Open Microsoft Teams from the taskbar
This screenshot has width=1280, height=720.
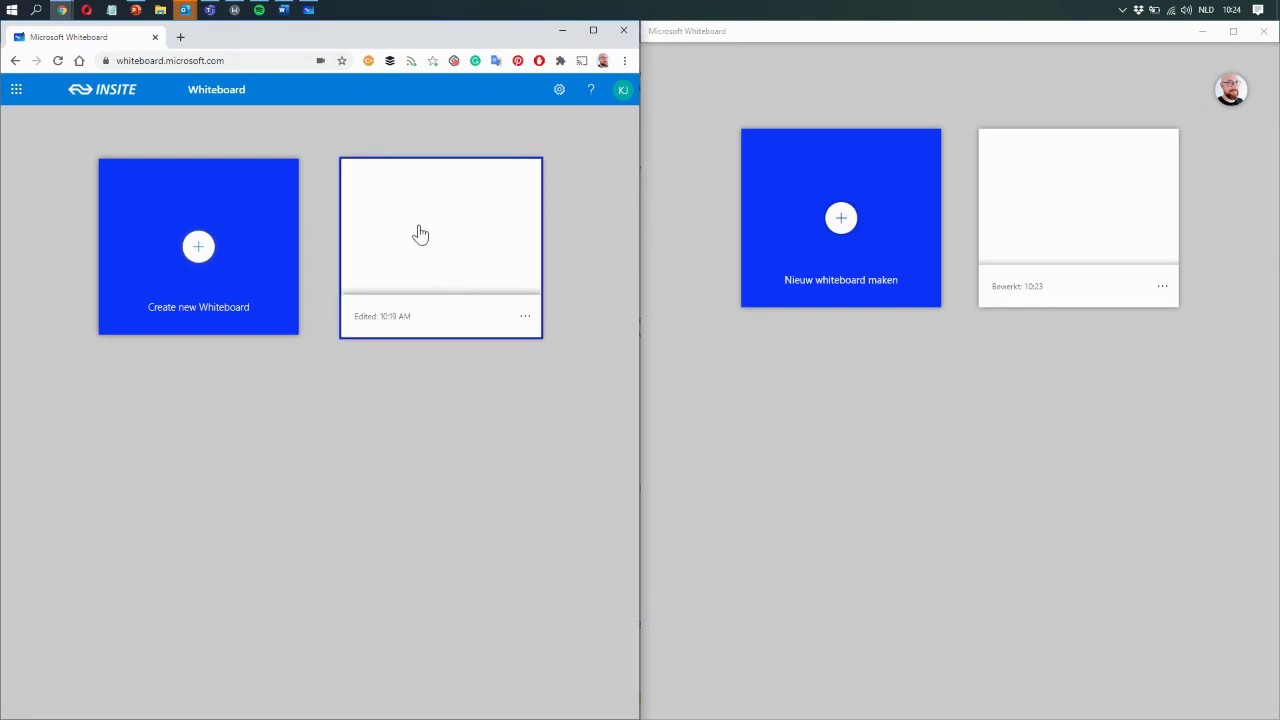[x=210, y=10]
